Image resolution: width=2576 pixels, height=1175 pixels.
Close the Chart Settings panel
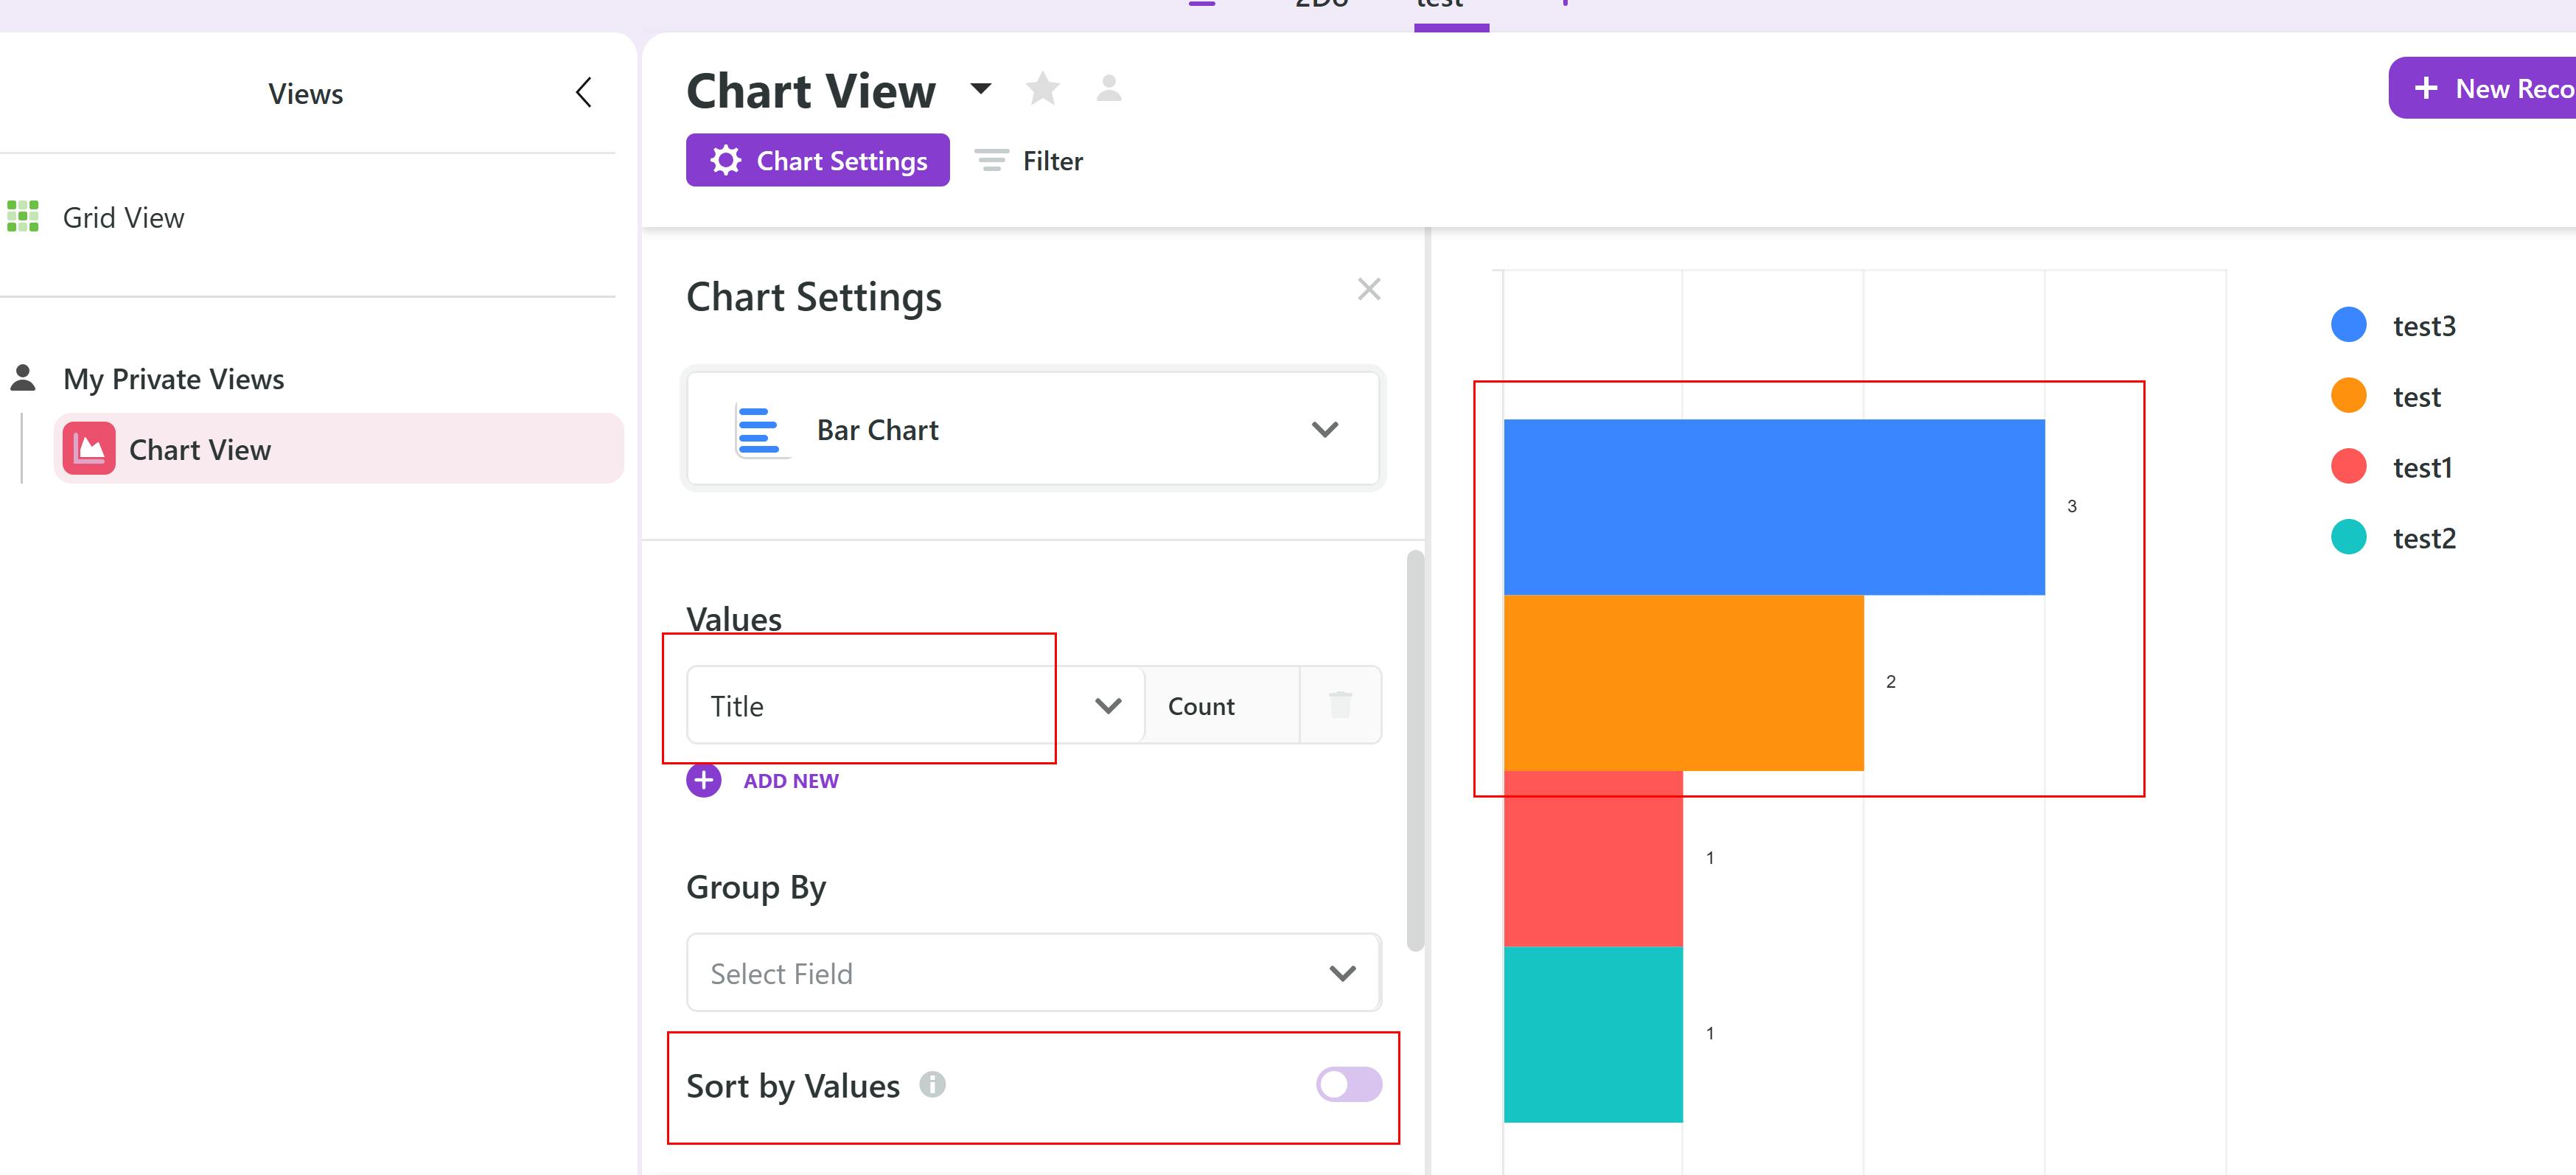coord(1369,290)
